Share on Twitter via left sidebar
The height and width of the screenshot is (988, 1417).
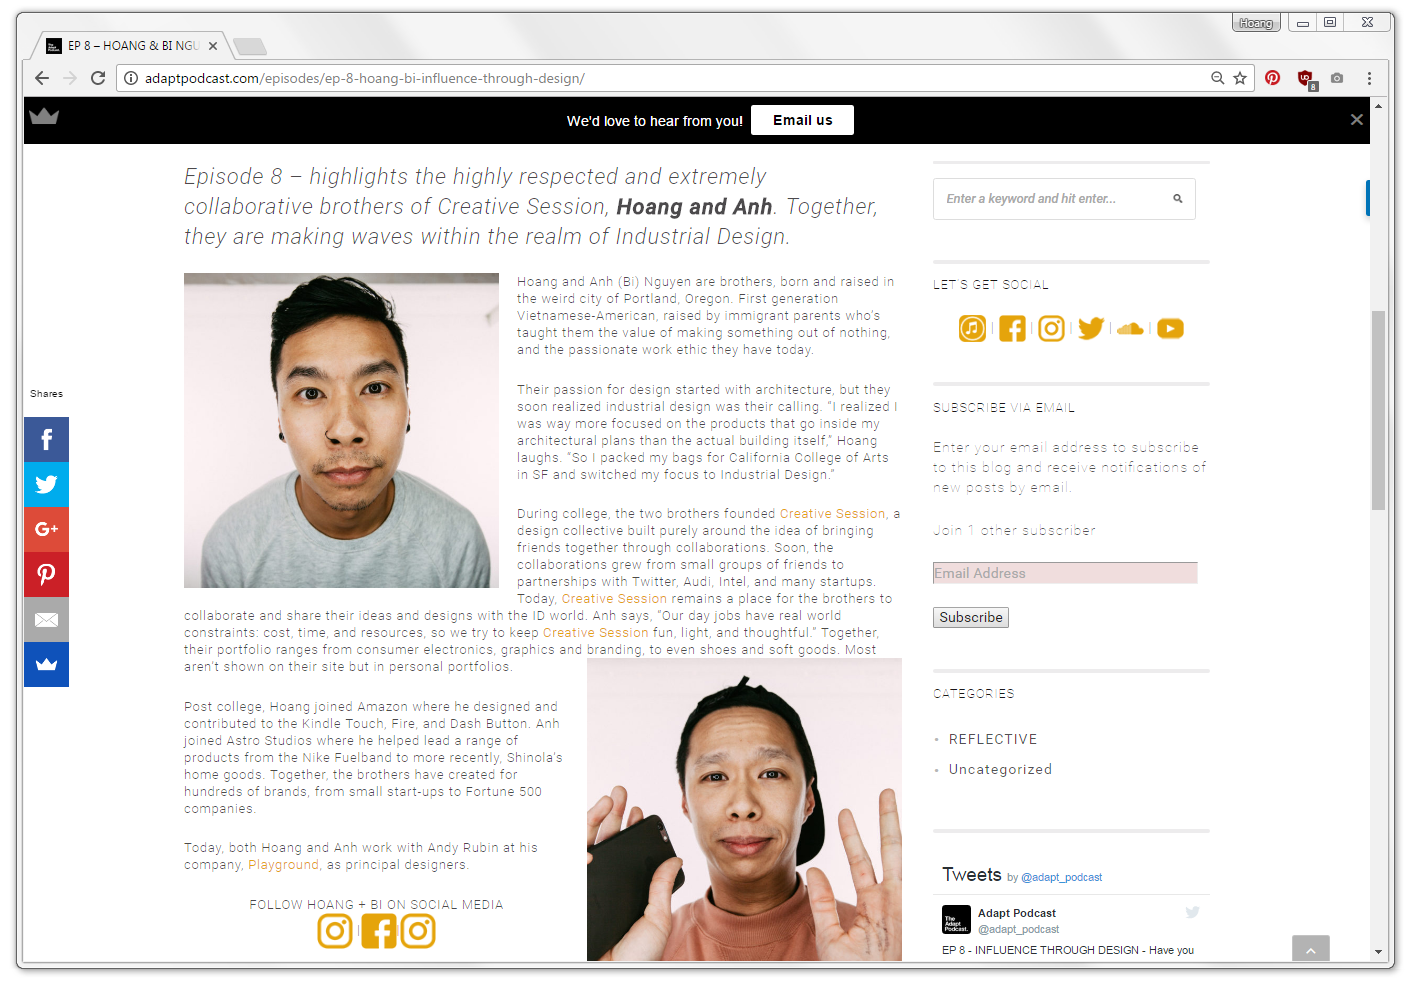coord(46,484)
